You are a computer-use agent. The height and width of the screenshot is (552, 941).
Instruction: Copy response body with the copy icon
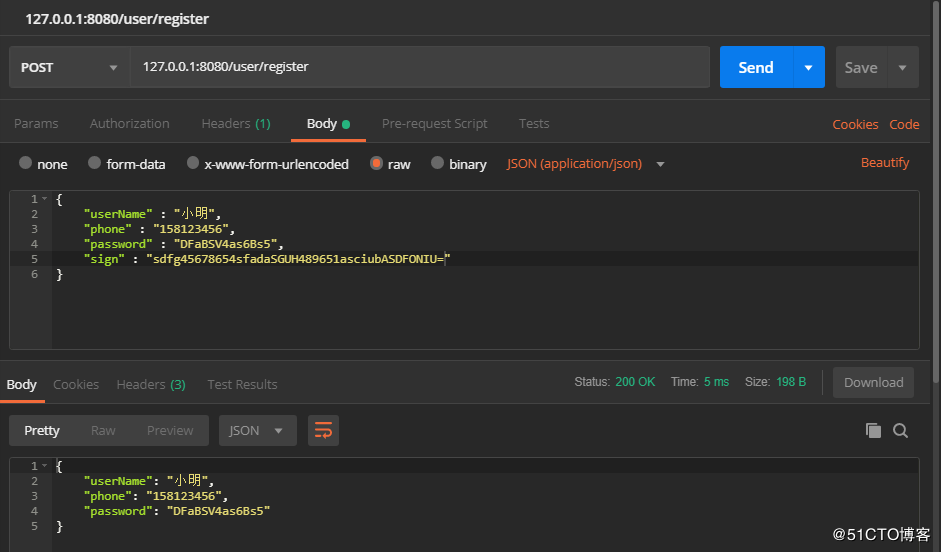point(873,431)
